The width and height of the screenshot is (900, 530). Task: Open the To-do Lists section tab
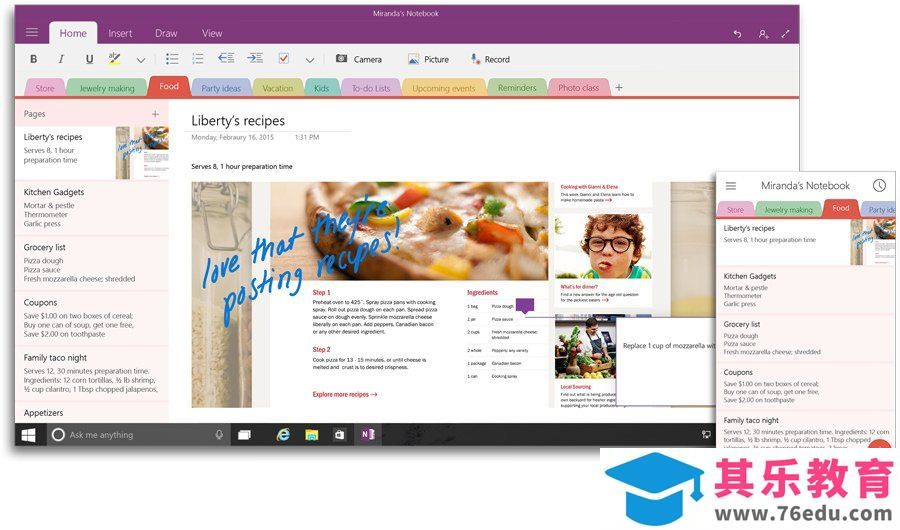coord(371,88)
